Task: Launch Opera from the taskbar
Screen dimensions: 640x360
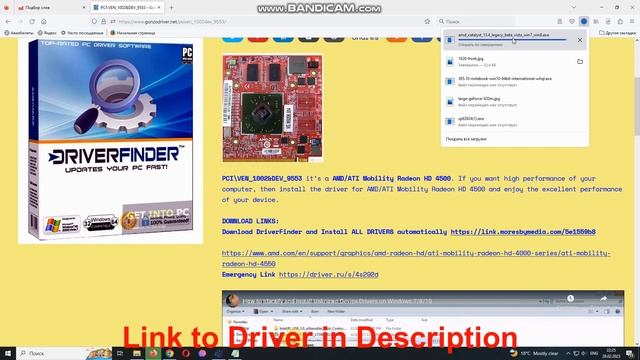Action: click(186, 353)
